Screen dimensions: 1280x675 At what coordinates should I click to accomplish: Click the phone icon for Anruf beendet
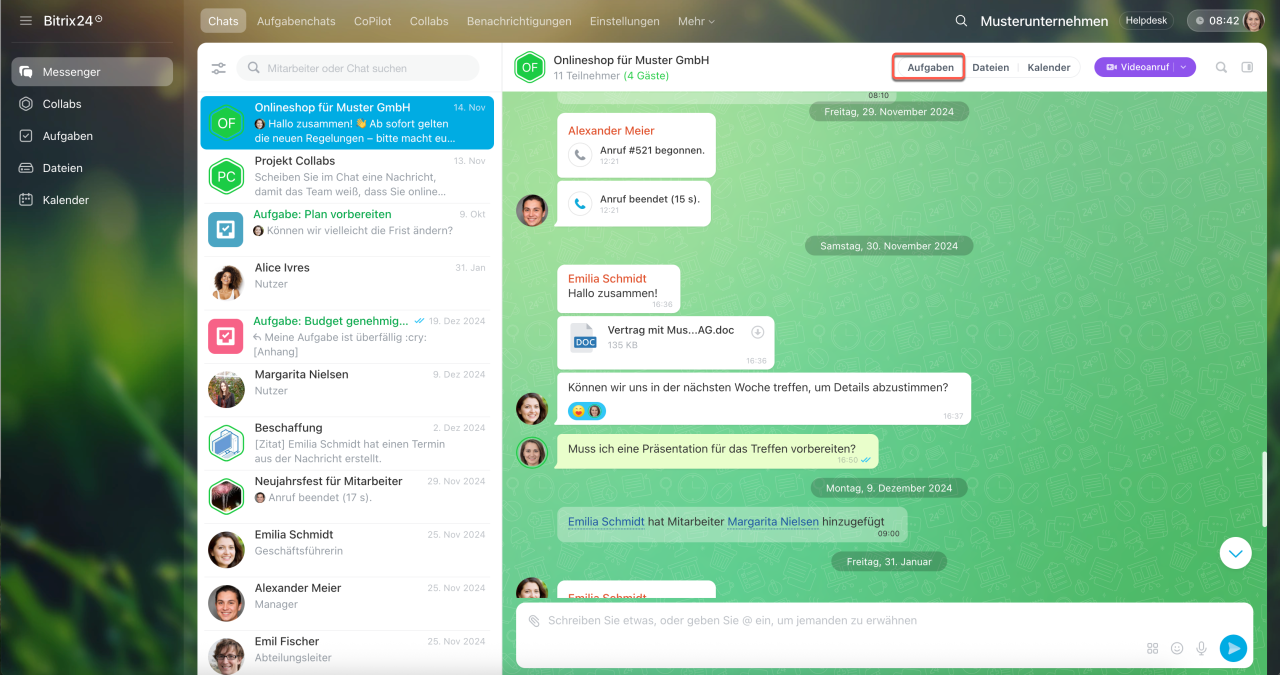579,203
